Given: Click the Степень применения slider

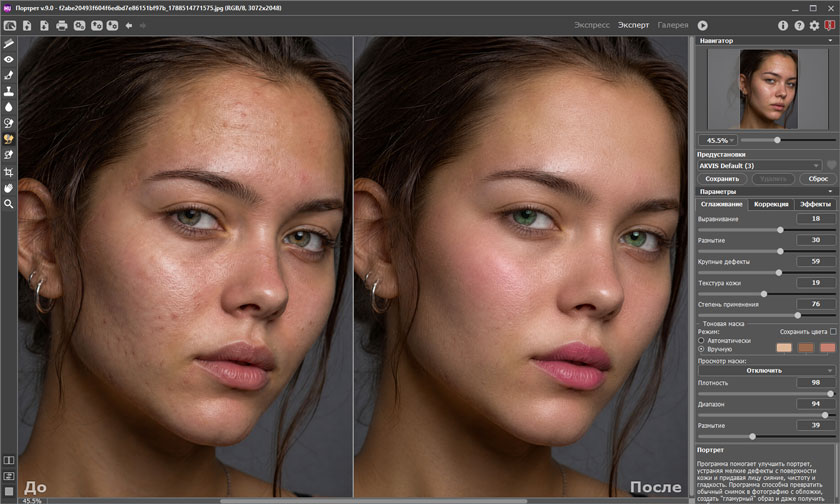Looking at the screenshot, I should click(x=766, y=315).
